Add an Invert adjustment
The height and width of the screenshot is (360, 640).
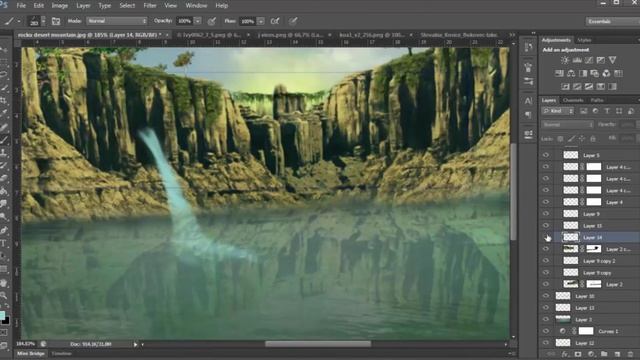(565, 87)
